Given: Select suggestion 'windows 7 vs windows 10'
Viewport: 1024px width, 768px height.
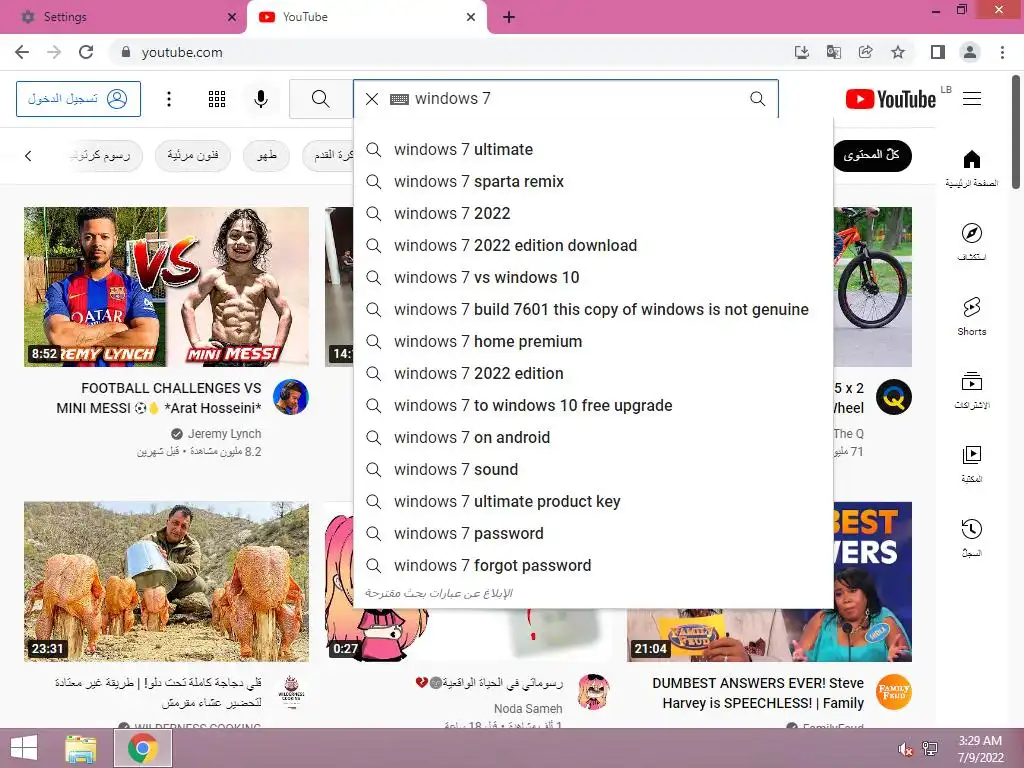Looking at the screenshot, I should [593, 278].
